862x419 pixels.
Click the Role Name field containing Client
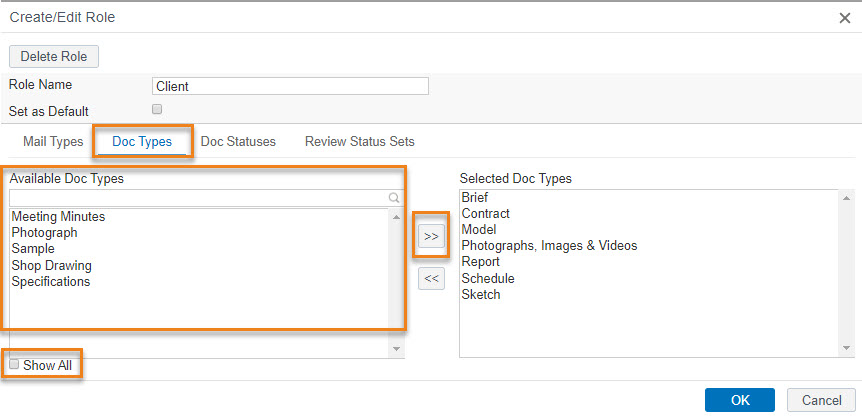point(290,86)
